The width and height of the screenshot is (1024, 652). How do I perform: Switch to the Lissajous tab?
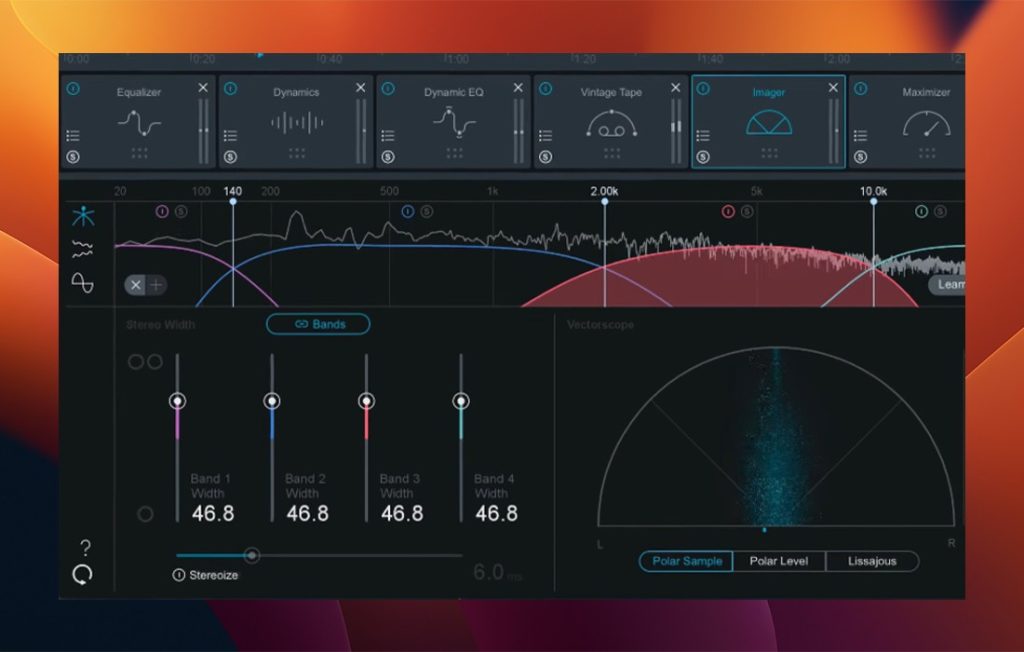tap(872, 561)
